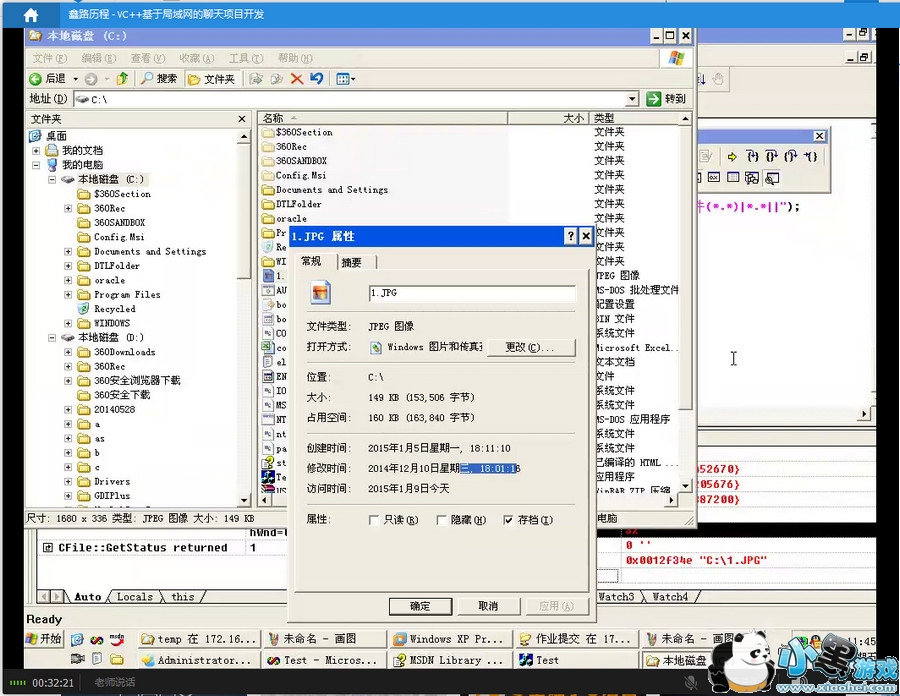
Task: Switch to the Summary (摘要) tab
Action: click(351, 262)
